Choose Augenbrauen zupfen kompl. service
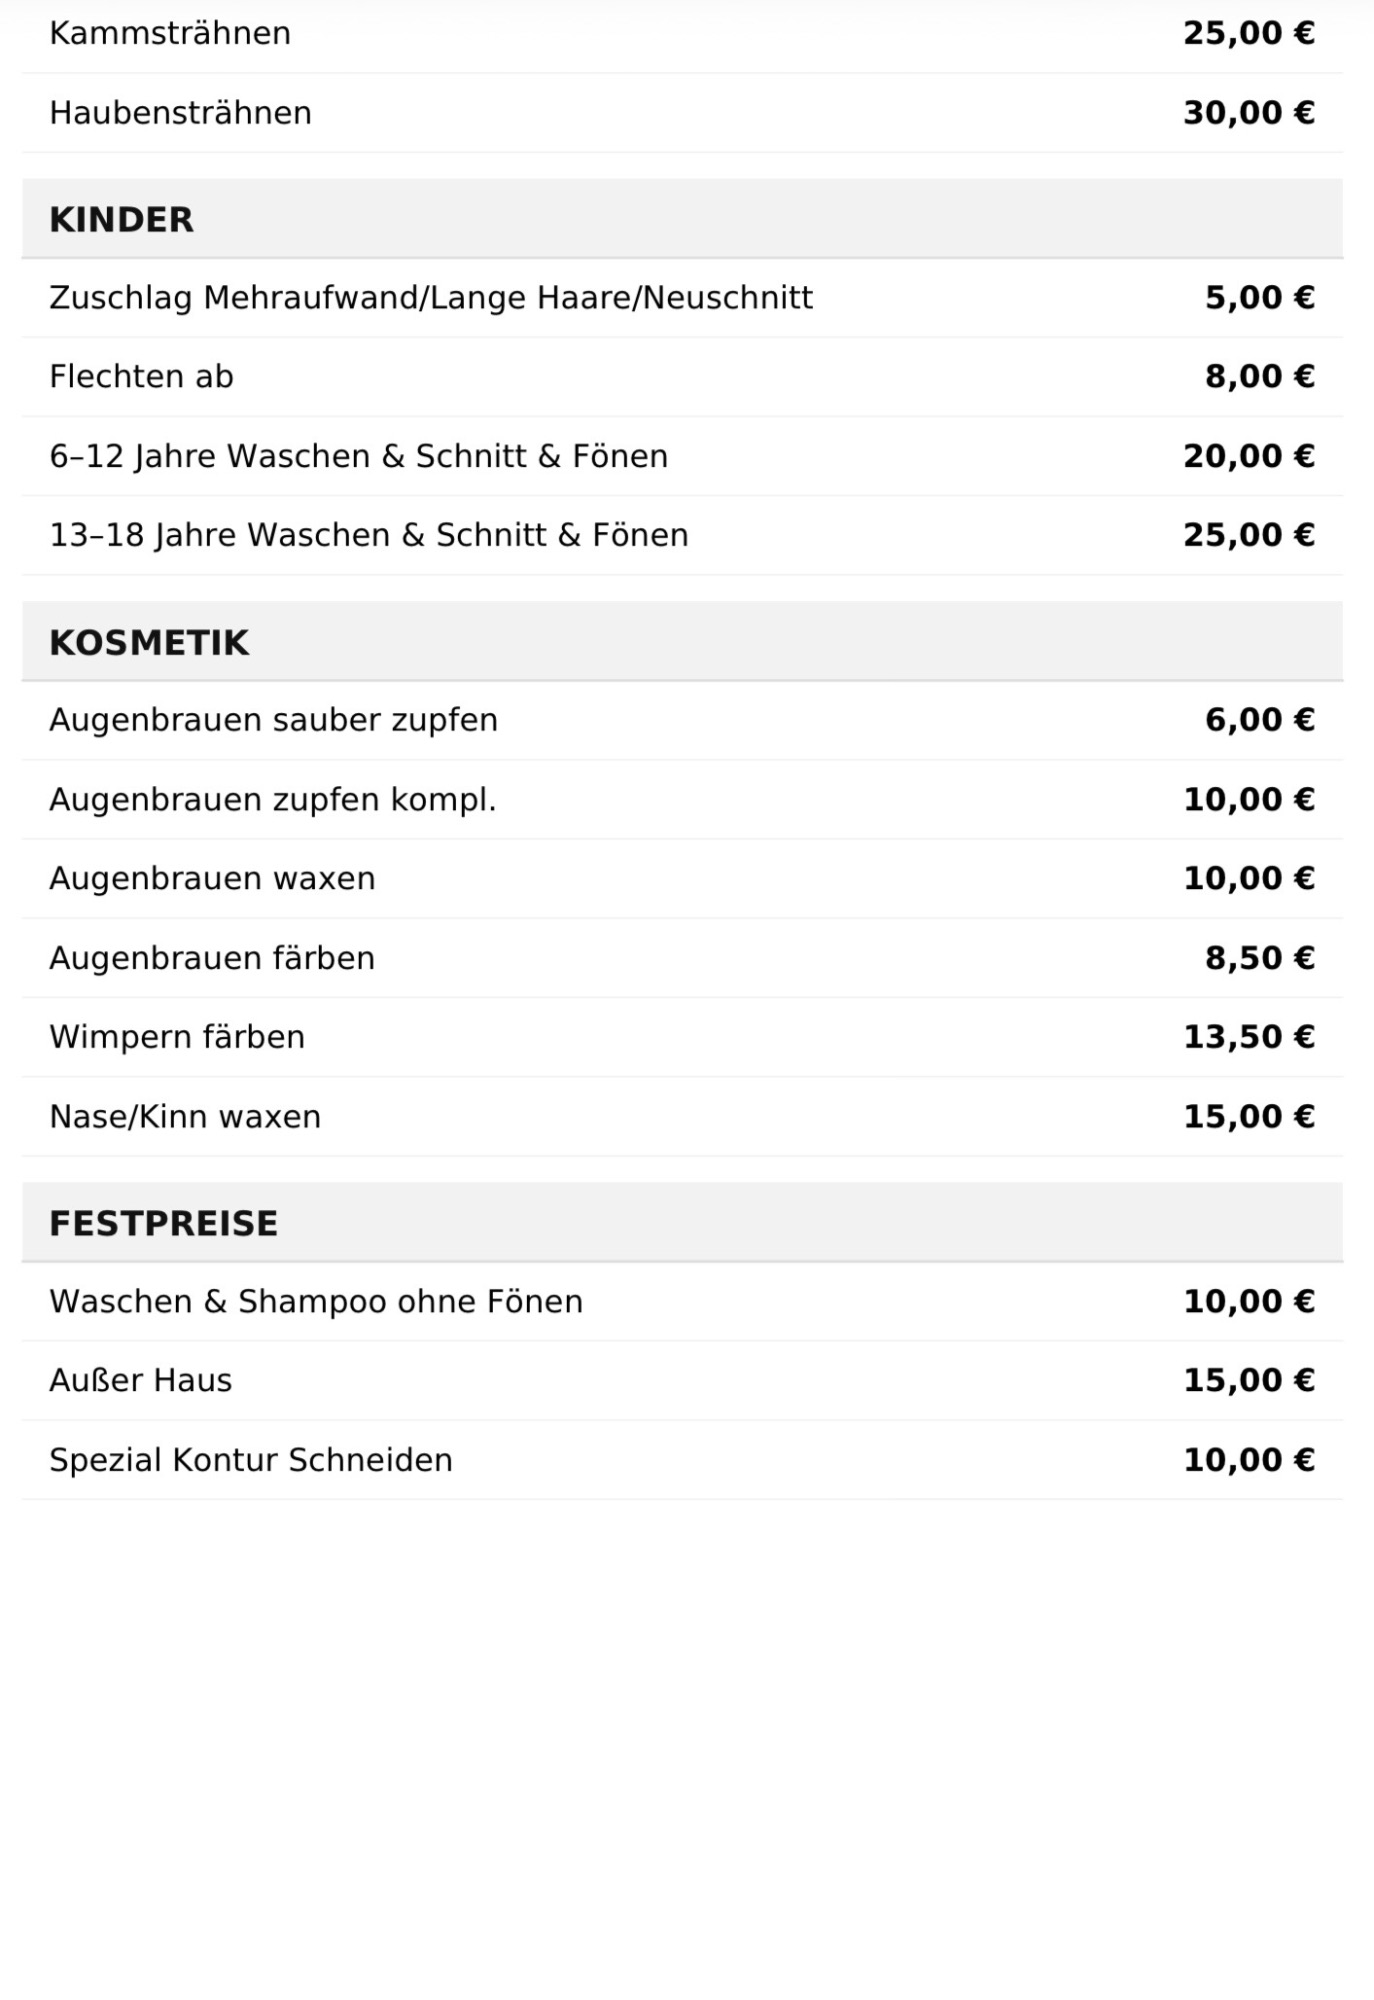Screen dimensions: 1374x2000 point(272,800)
